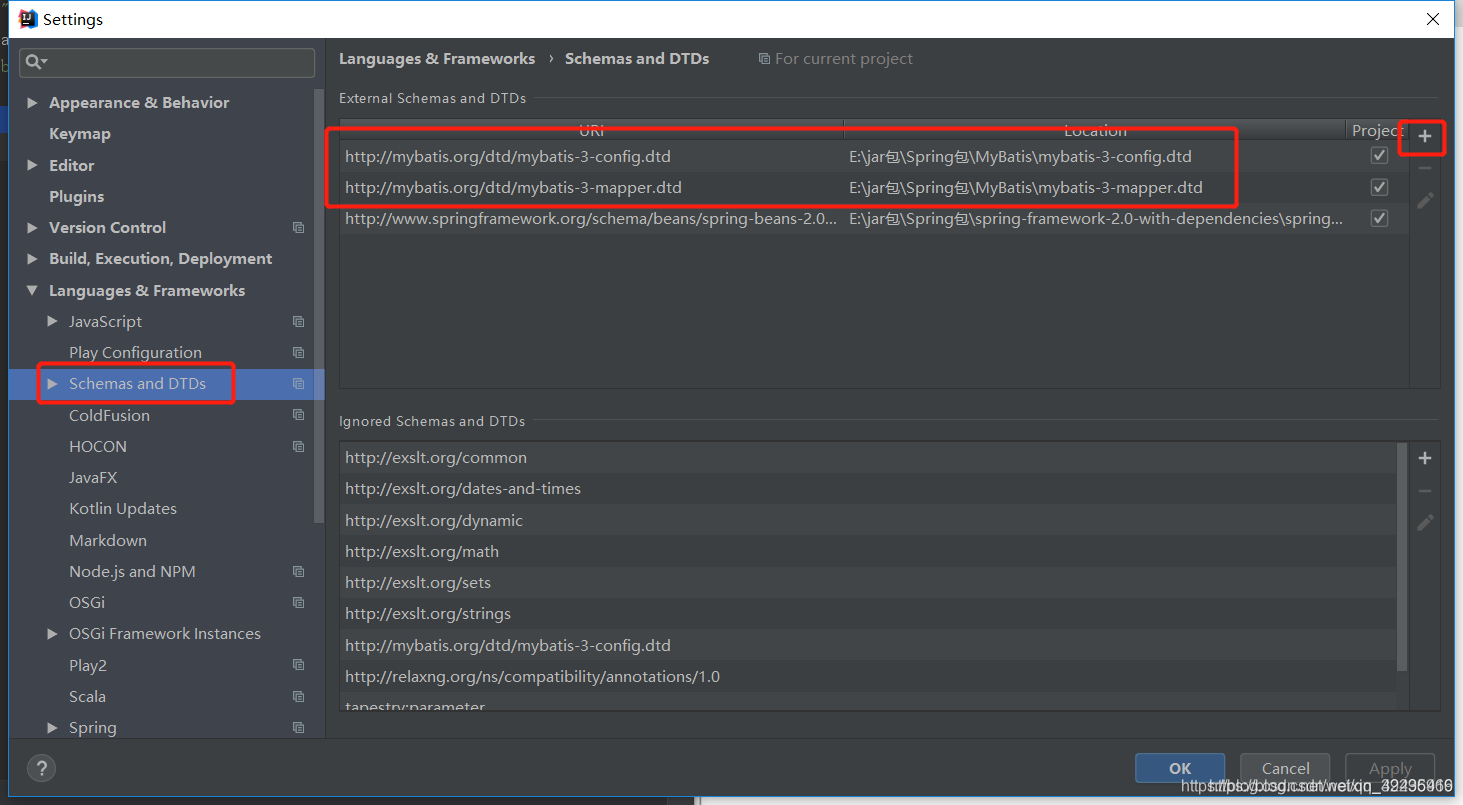Select Kotlin Updates settings item
The width and height of the screenshot is (1463, 805).
click(123, 509)
